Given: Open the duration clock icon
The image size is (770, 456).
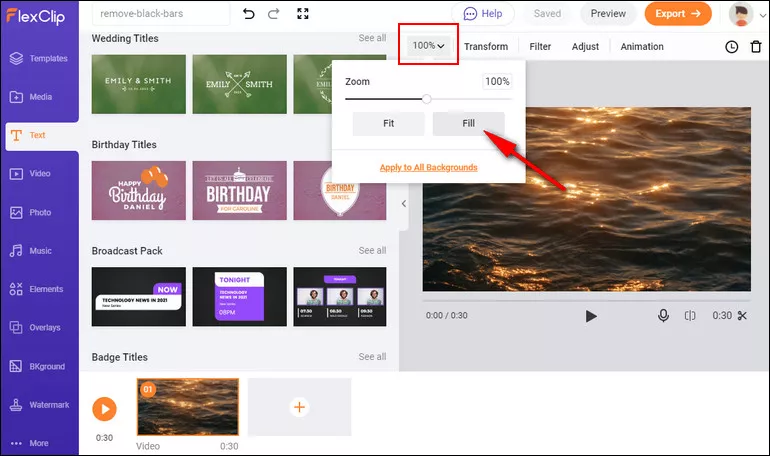Looking at the screenshot, I should click(732, 47).
